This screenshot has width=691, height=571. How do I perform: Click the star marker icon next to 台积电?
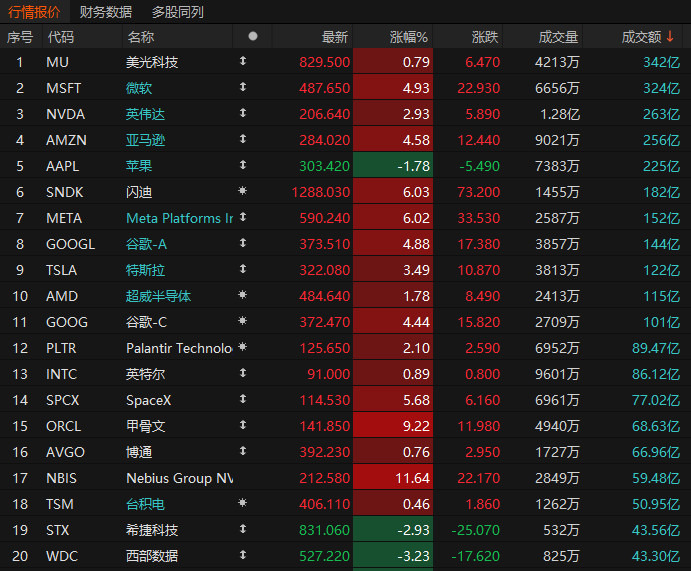(x=242, y=503)
